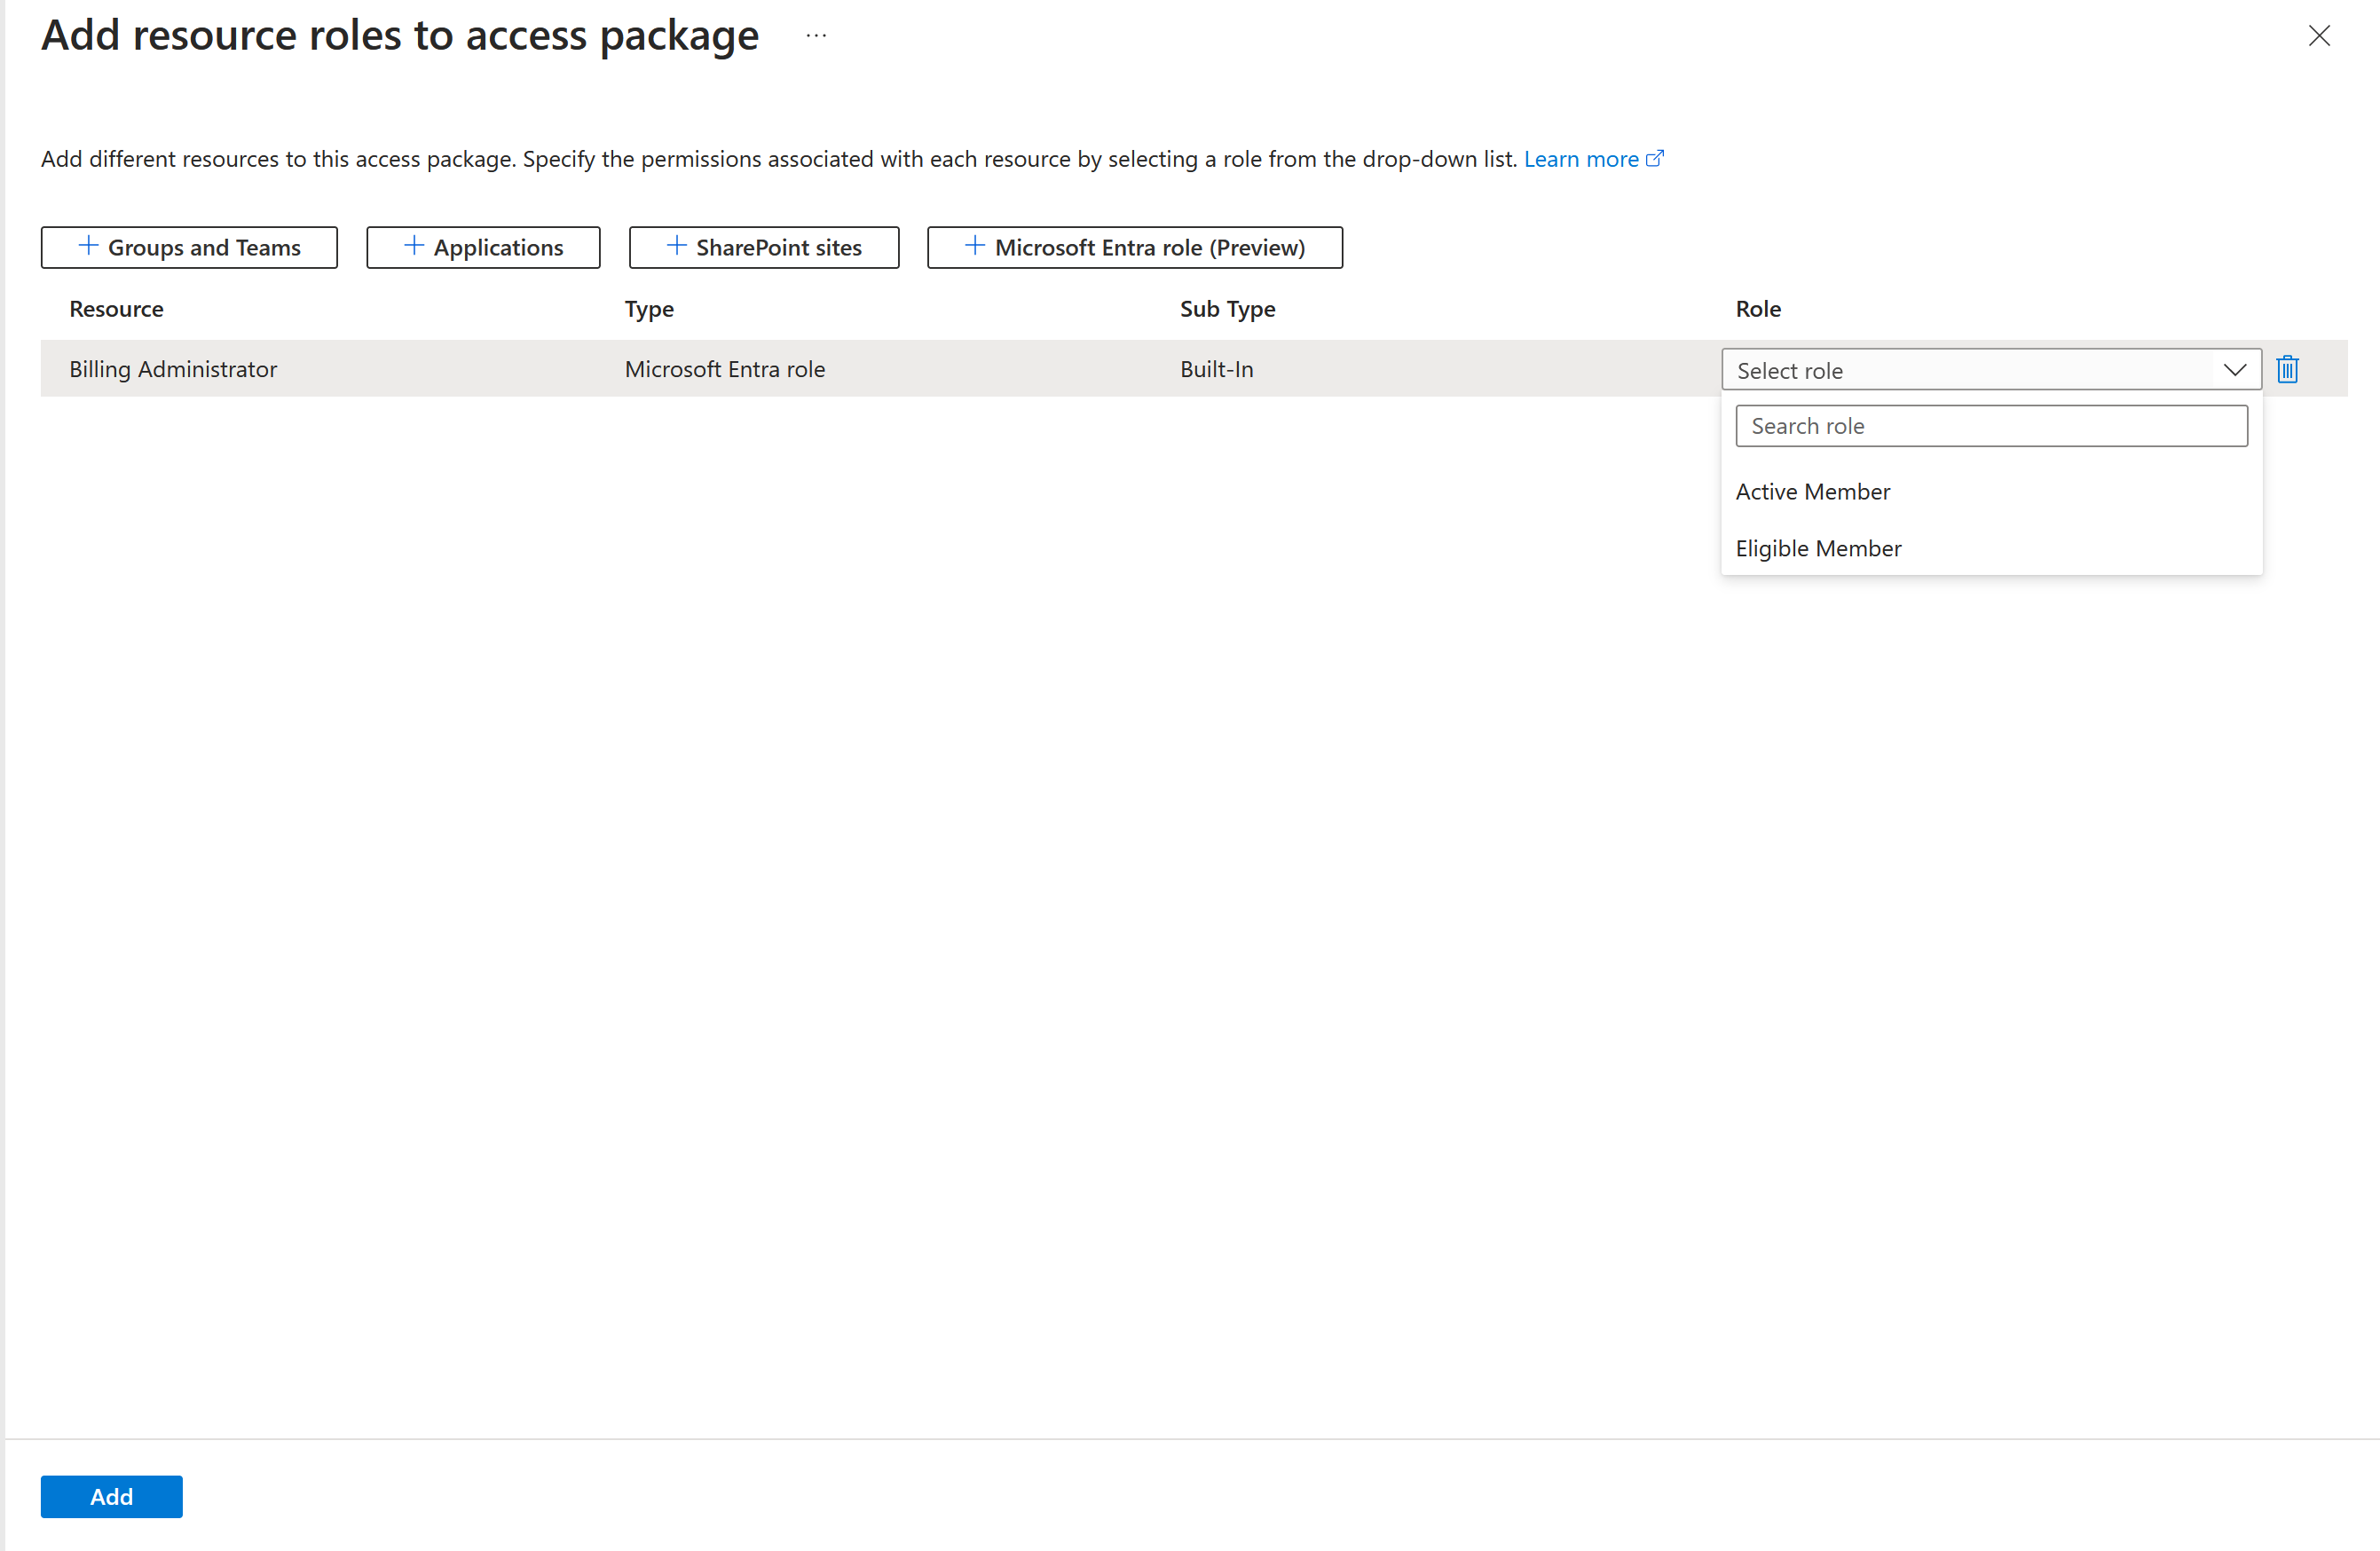The width and height of the screenshot is (2380, 1551).
Task: Click the Add button at bottom
Action: point(111,1495)
